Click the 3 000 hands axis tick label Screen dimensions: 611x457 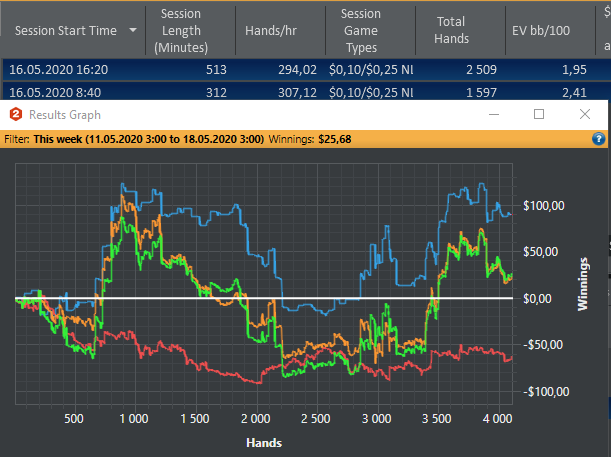click(x=376, y=419)
